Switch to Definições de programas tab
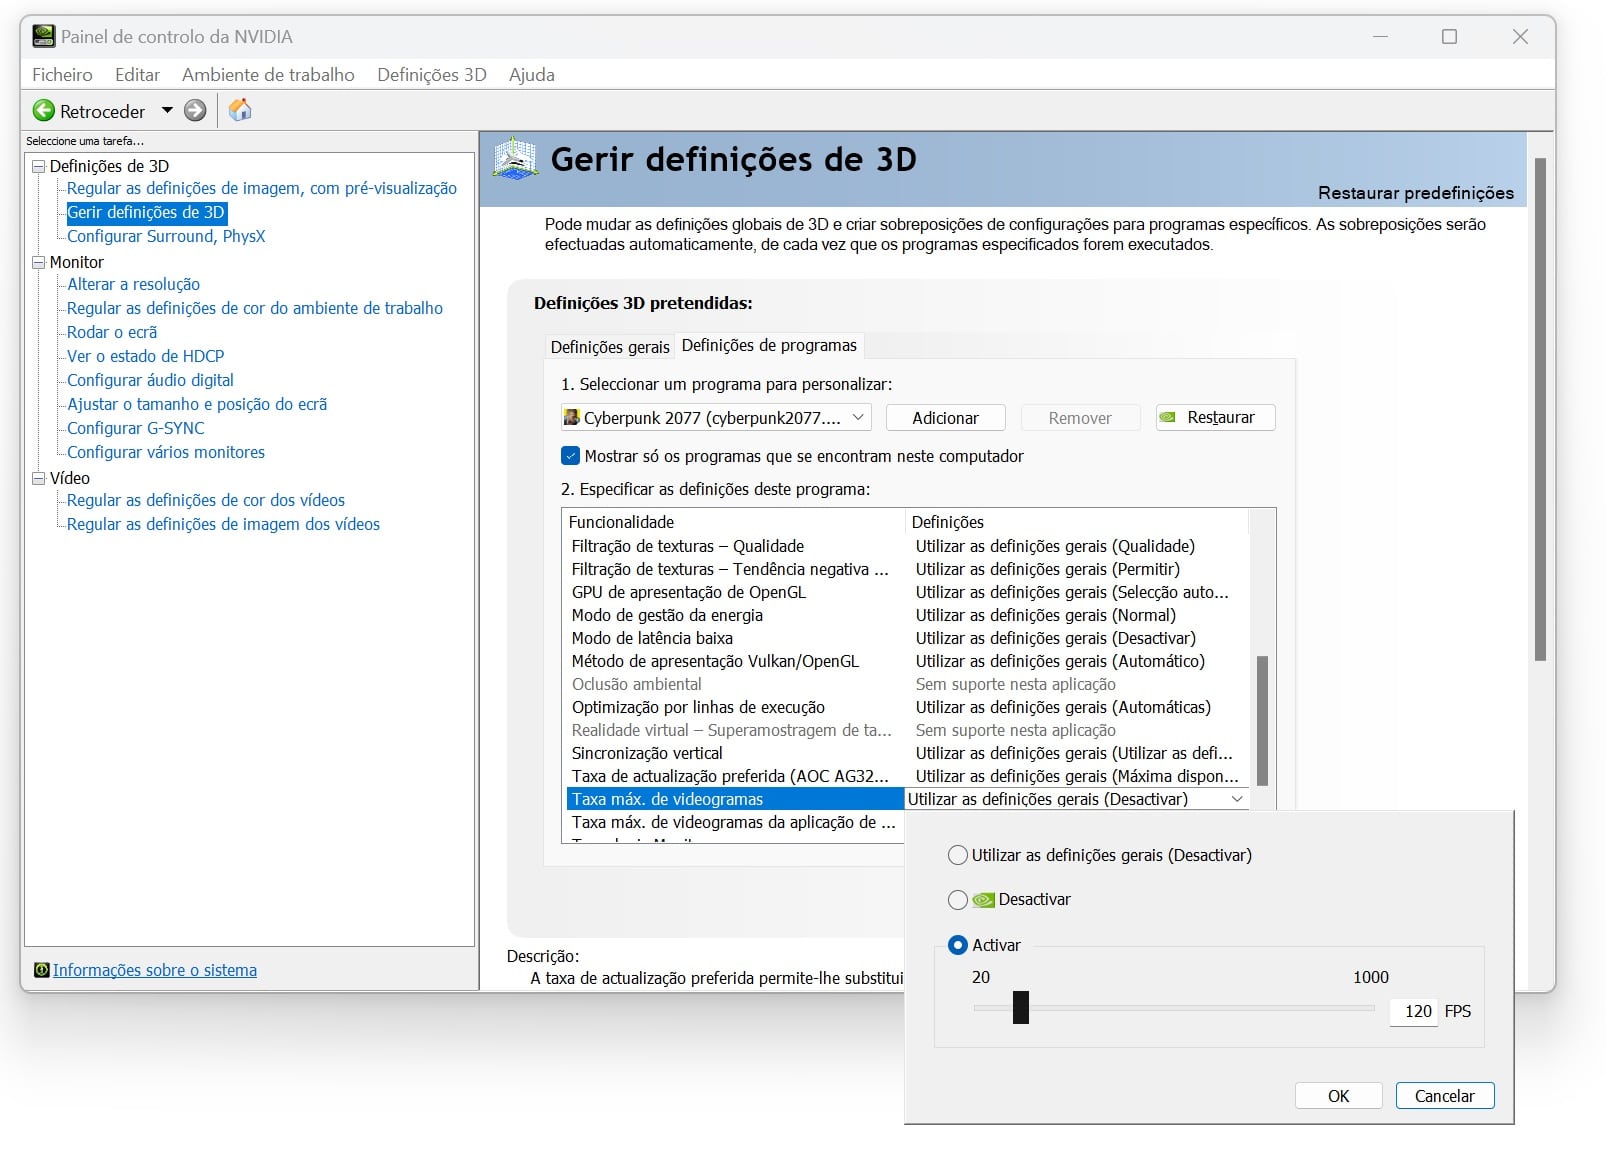The width and height of the screenshot is (1606, 1156). 769,345
